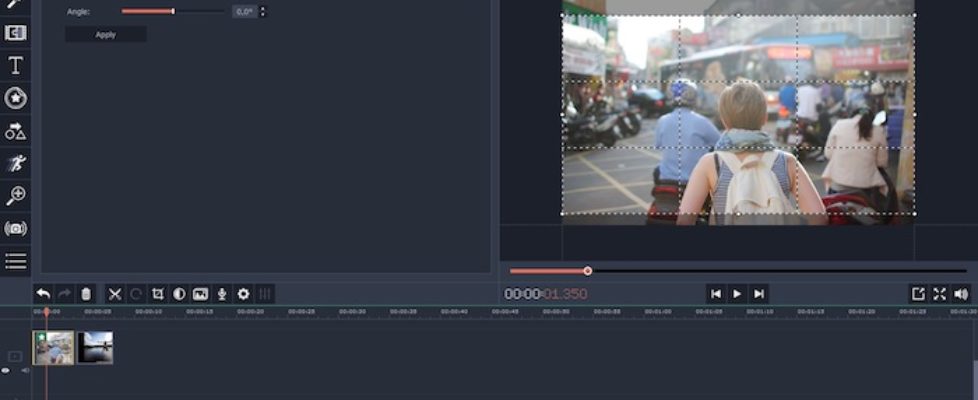Expand the More tools list menu
978x400 pixels.
15,261
